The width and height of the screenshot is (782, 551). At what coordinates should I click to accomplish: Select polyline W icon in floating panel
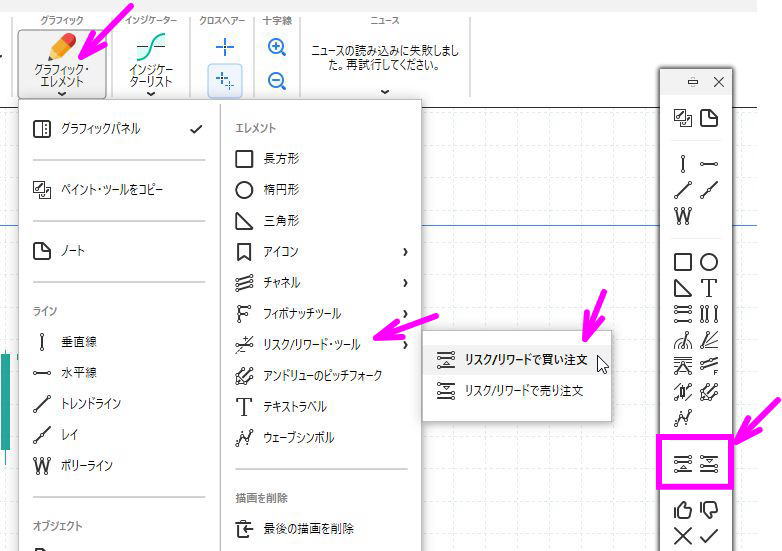[x=683, y=216]
